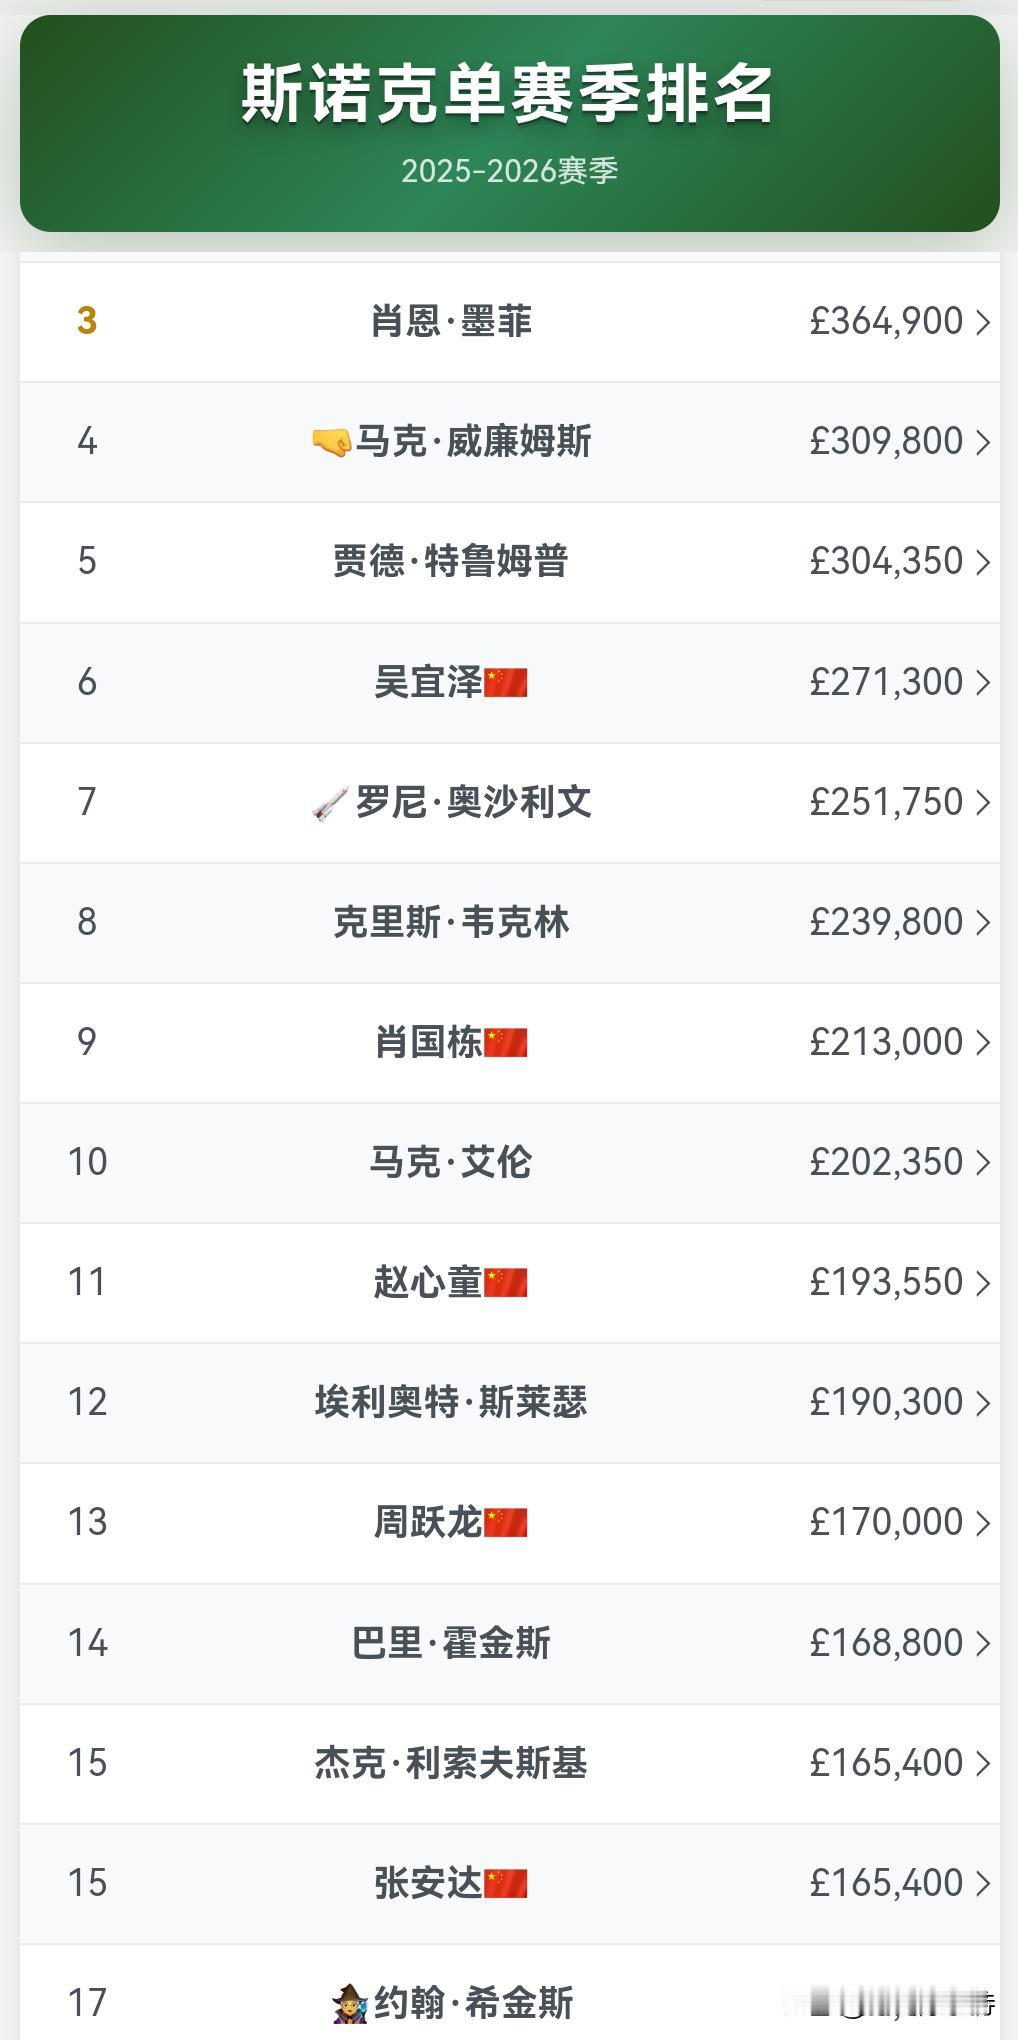Select the 克里斯·韦克林 row name

(x=451, y=922)
